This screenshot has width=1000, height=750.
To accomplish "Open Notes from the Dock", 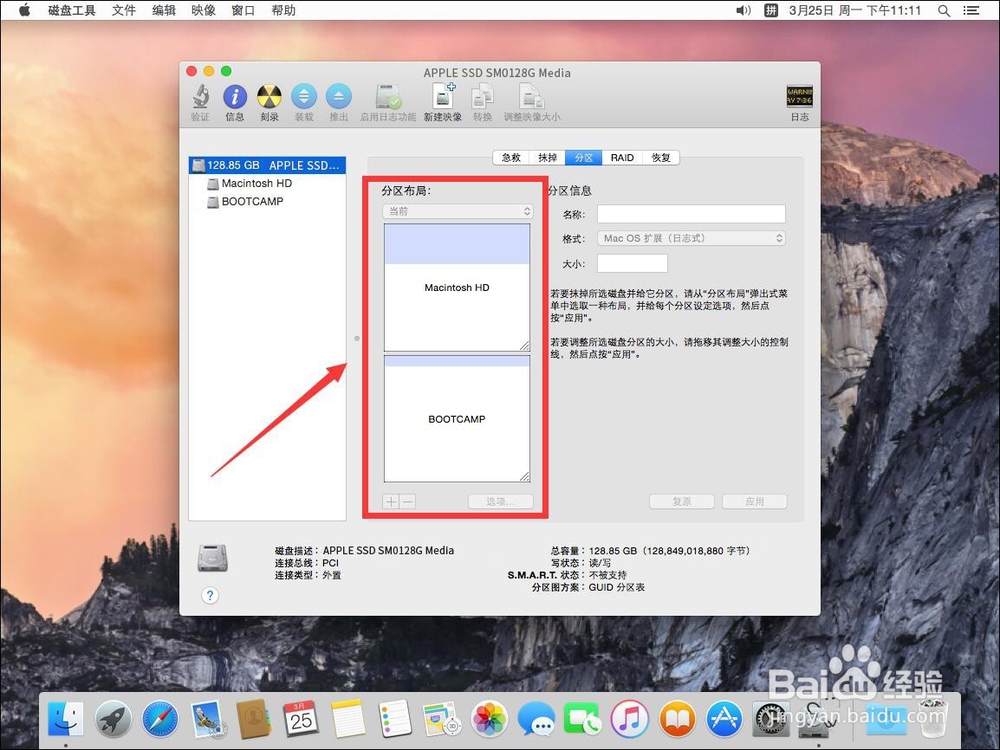I will [348, 719].
